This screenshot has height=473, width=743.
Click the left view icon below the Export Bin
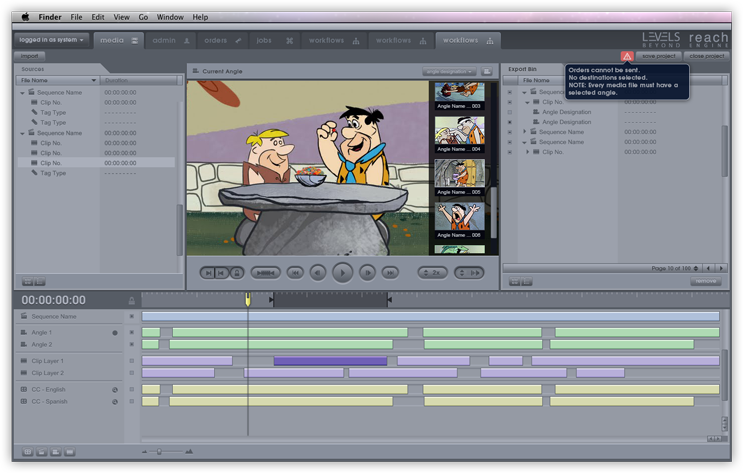click(515, 282)
